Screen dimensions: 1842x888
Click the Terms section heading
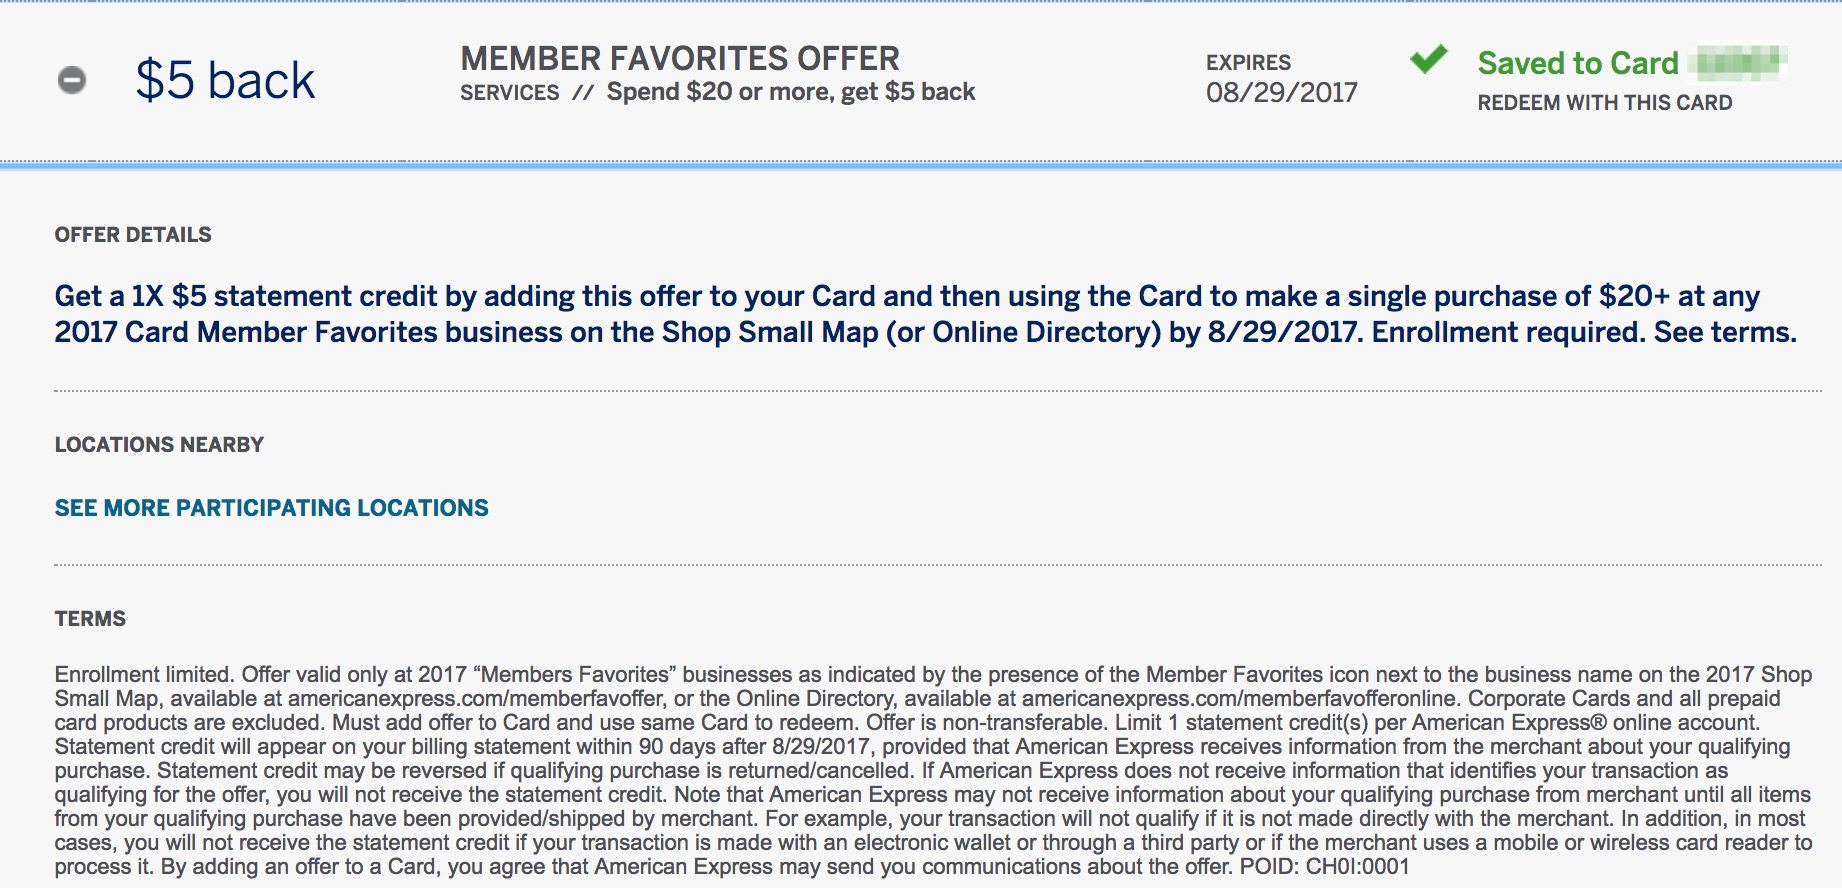[x=90, y=619]
